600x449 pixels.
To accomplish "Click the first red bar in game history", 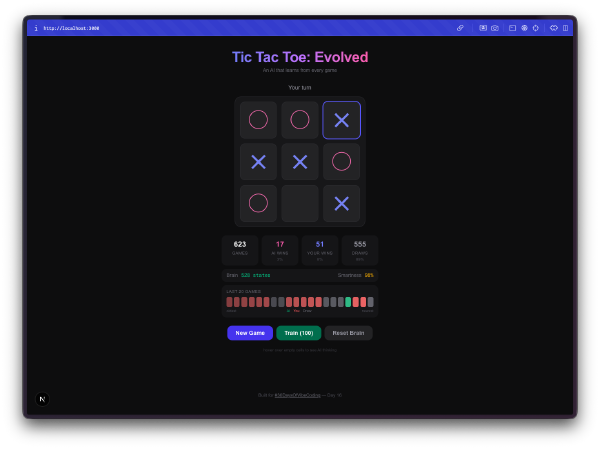I will [x=230, y=302].
